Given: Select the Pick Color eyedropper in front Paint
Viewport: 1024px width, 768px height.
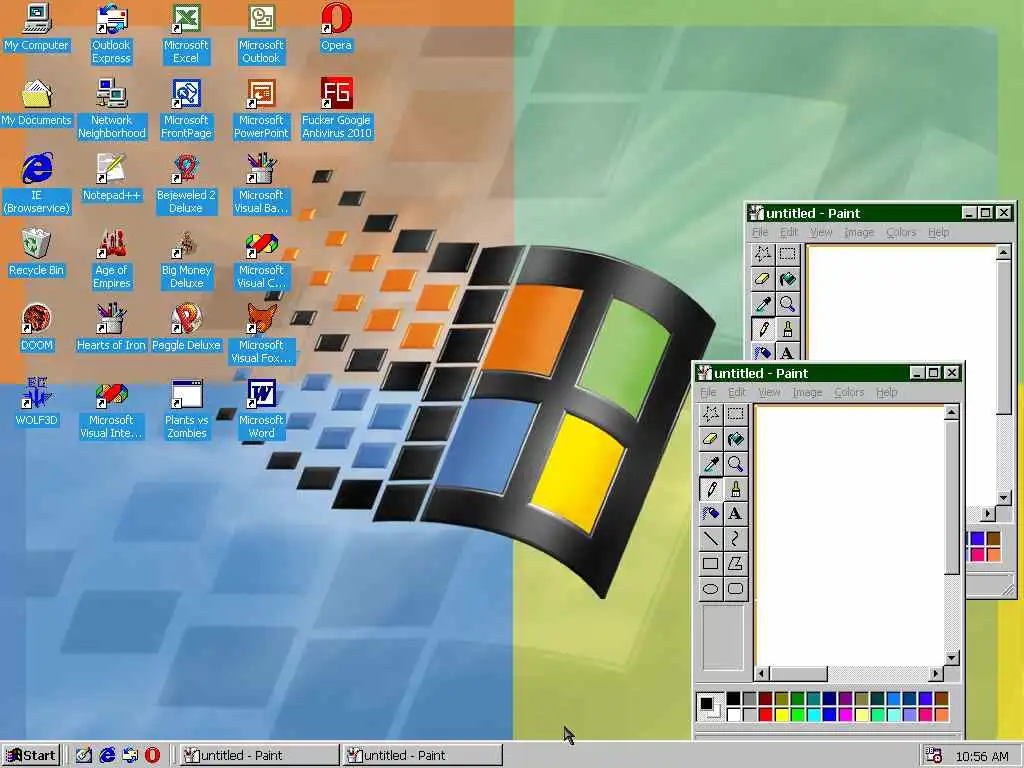Looking at the screenshot, I should pos(711,464).
